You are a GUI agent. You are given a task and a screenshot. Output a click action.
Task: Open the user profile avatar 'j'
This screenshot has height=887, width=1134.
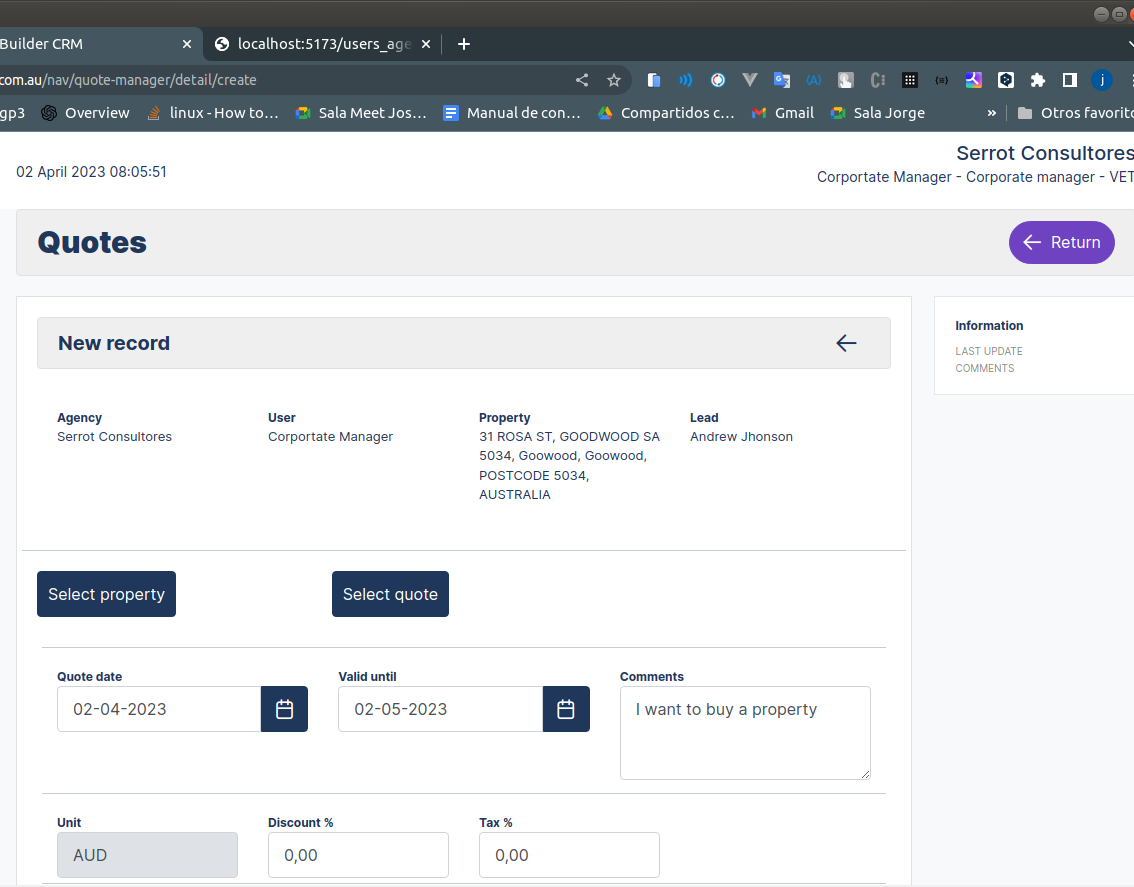click(1102, 80)
